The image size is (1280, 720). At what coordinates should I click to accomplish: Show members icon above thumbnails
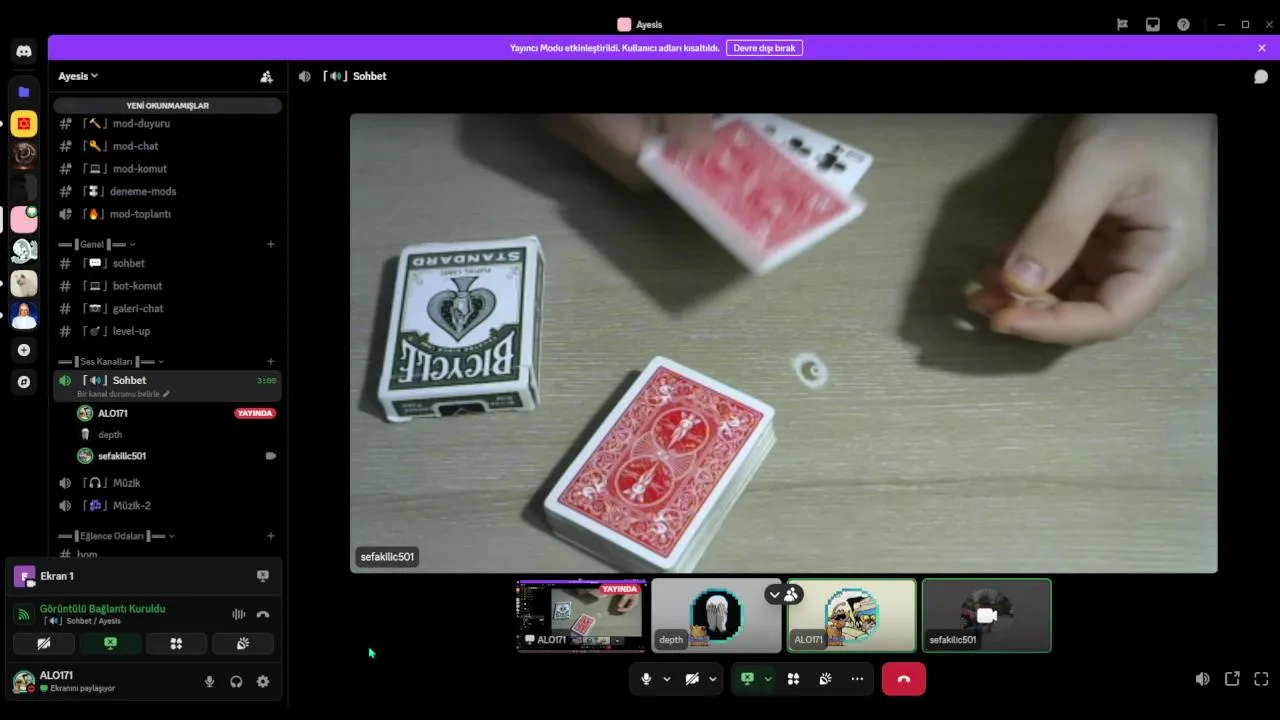(792, 594)
